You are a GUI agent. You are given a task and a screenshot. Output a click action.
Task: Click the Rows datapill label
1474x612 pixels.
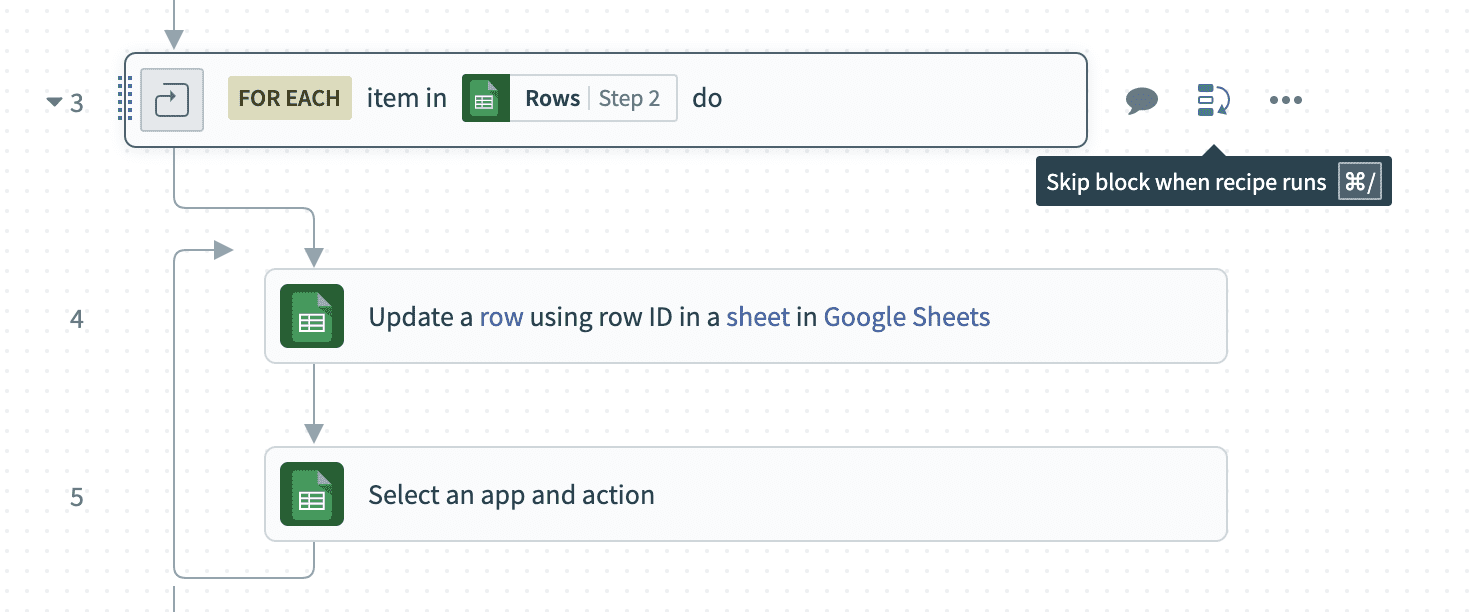552,99
